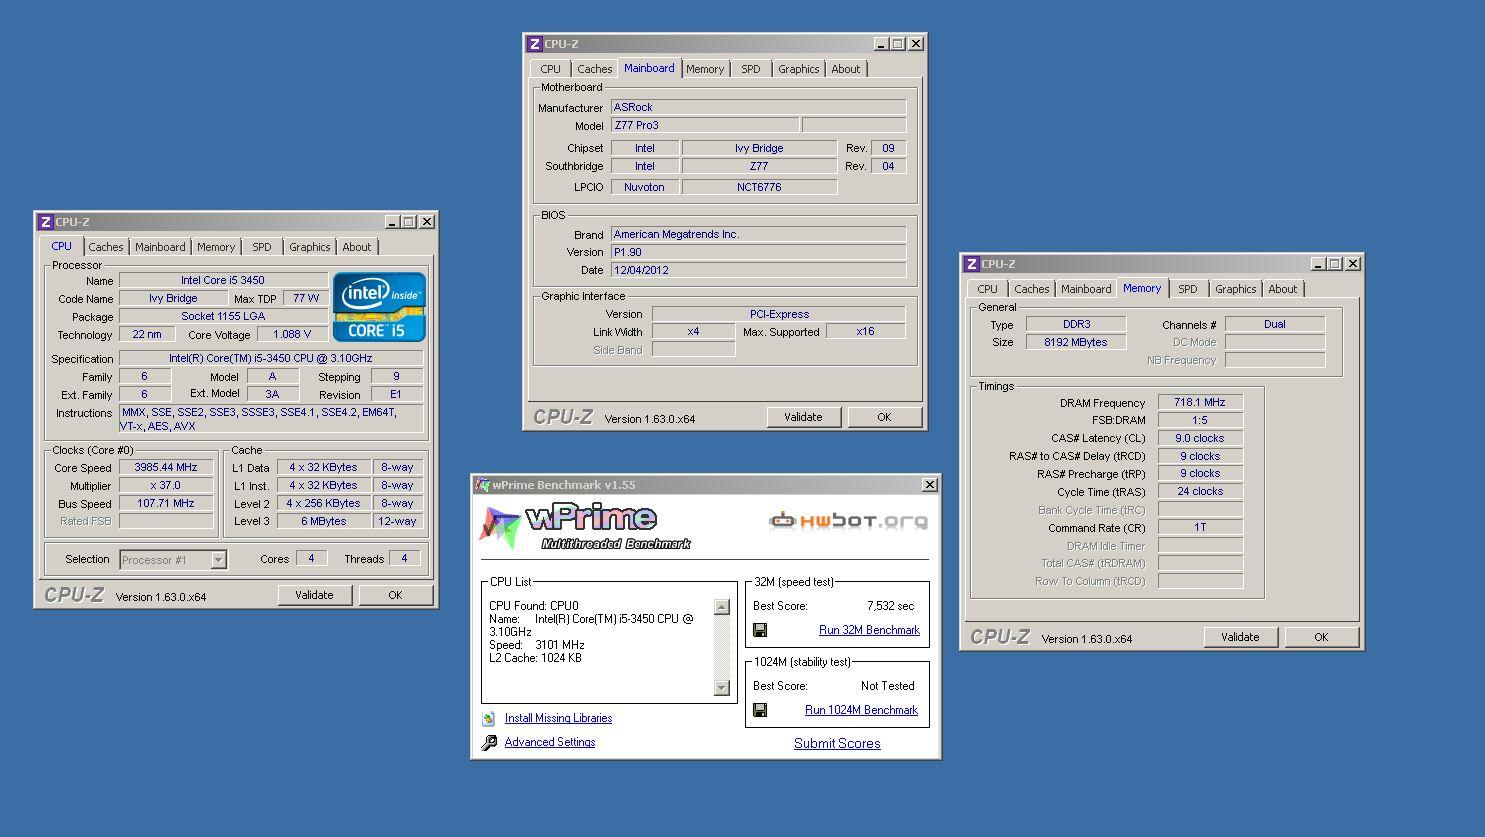Image resolution: width=1485 pixels, height=837 pixels.
Task: Switch to Caches tab in CPU window
Action: coord(105,247)
